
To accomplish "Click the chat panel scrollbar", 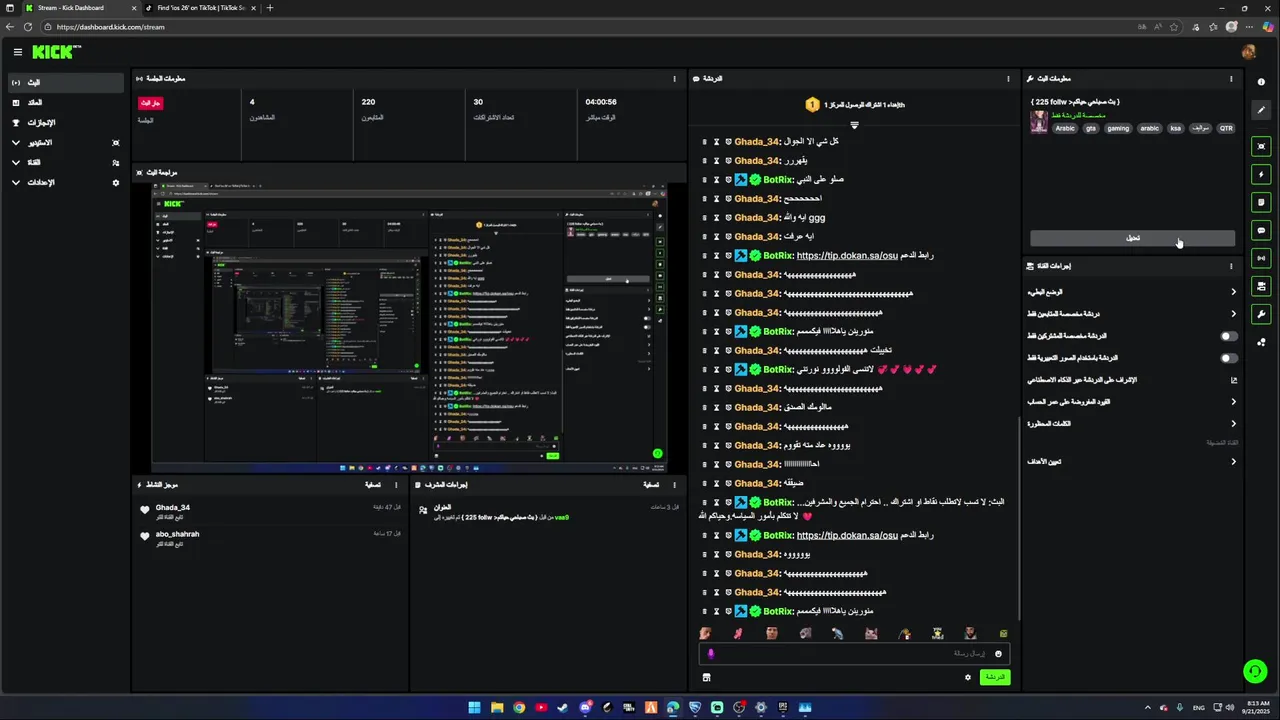I will tap(1018, 519).
